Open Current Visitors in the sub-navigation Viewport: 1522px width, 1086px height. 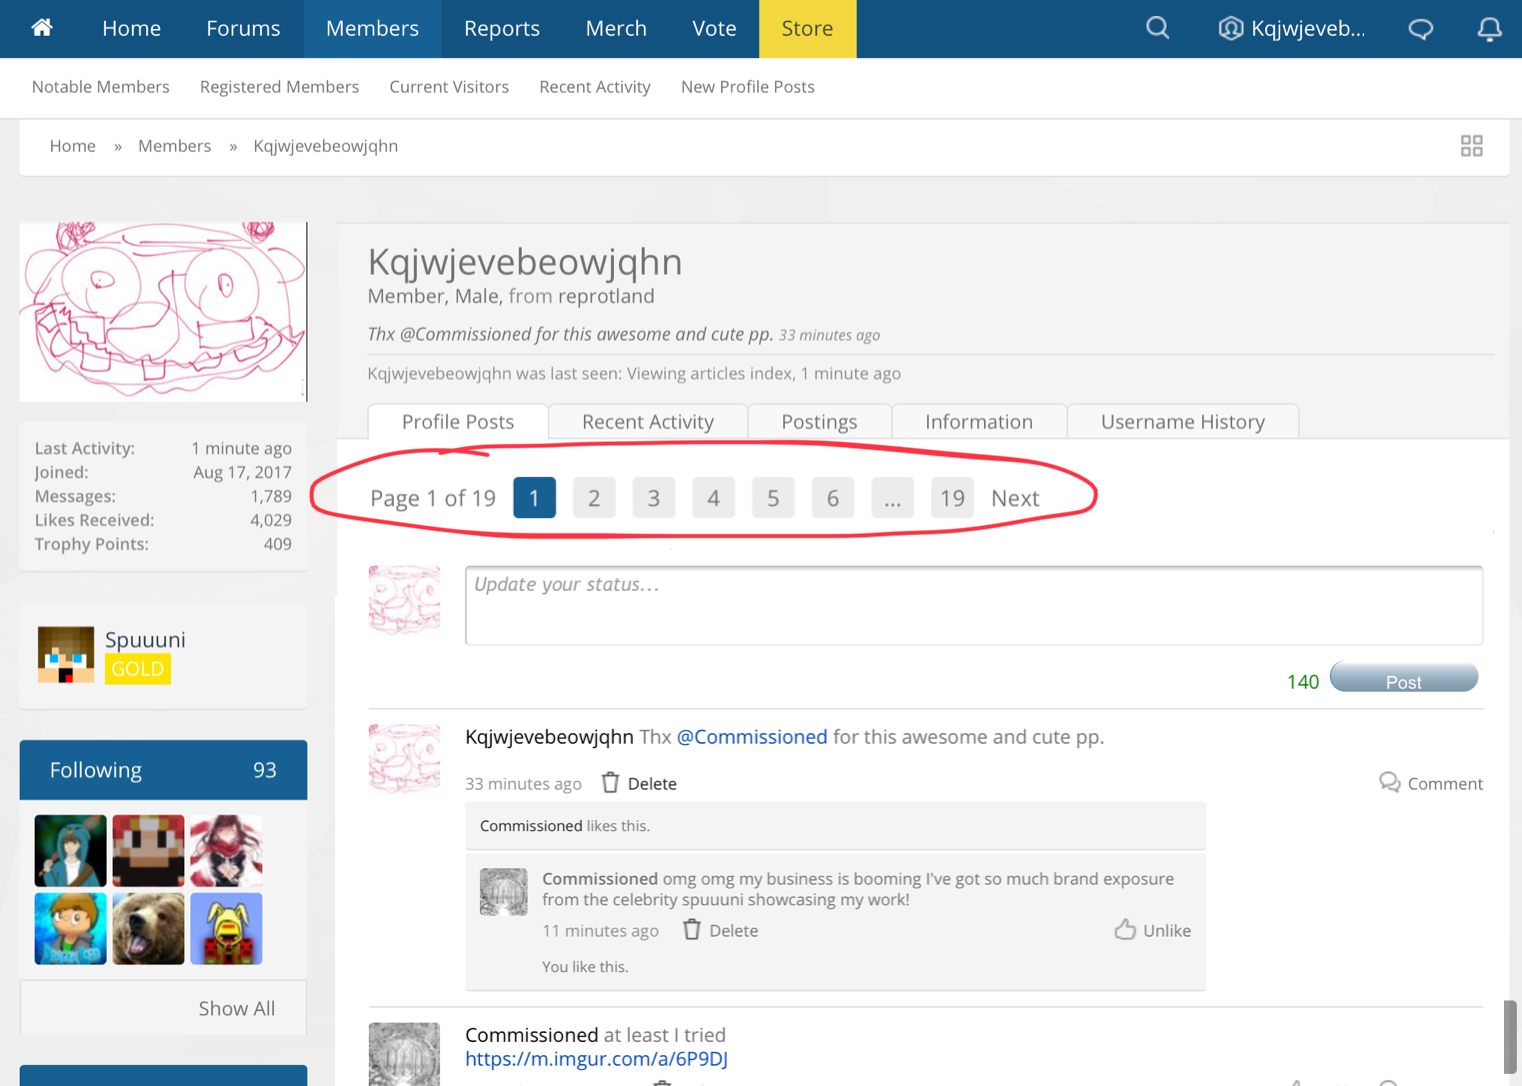coord(449,87)
